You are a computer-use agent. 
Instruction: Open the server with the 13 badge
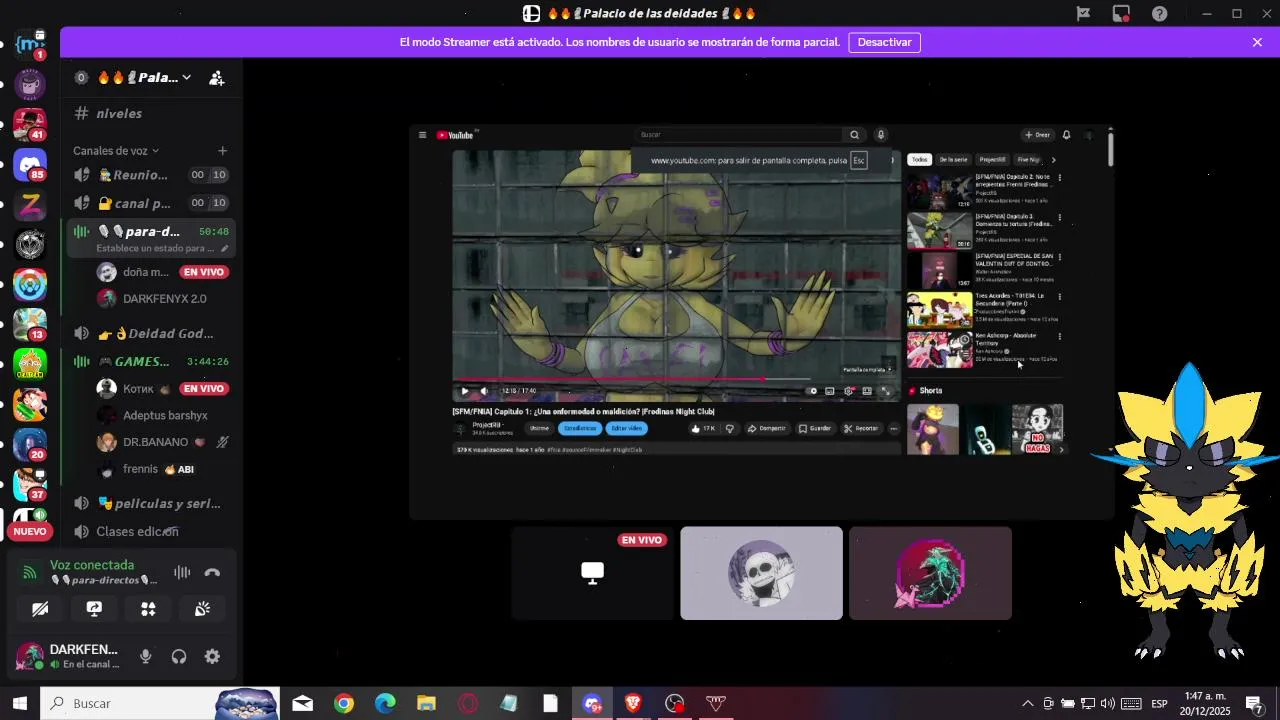coord(30,325)
